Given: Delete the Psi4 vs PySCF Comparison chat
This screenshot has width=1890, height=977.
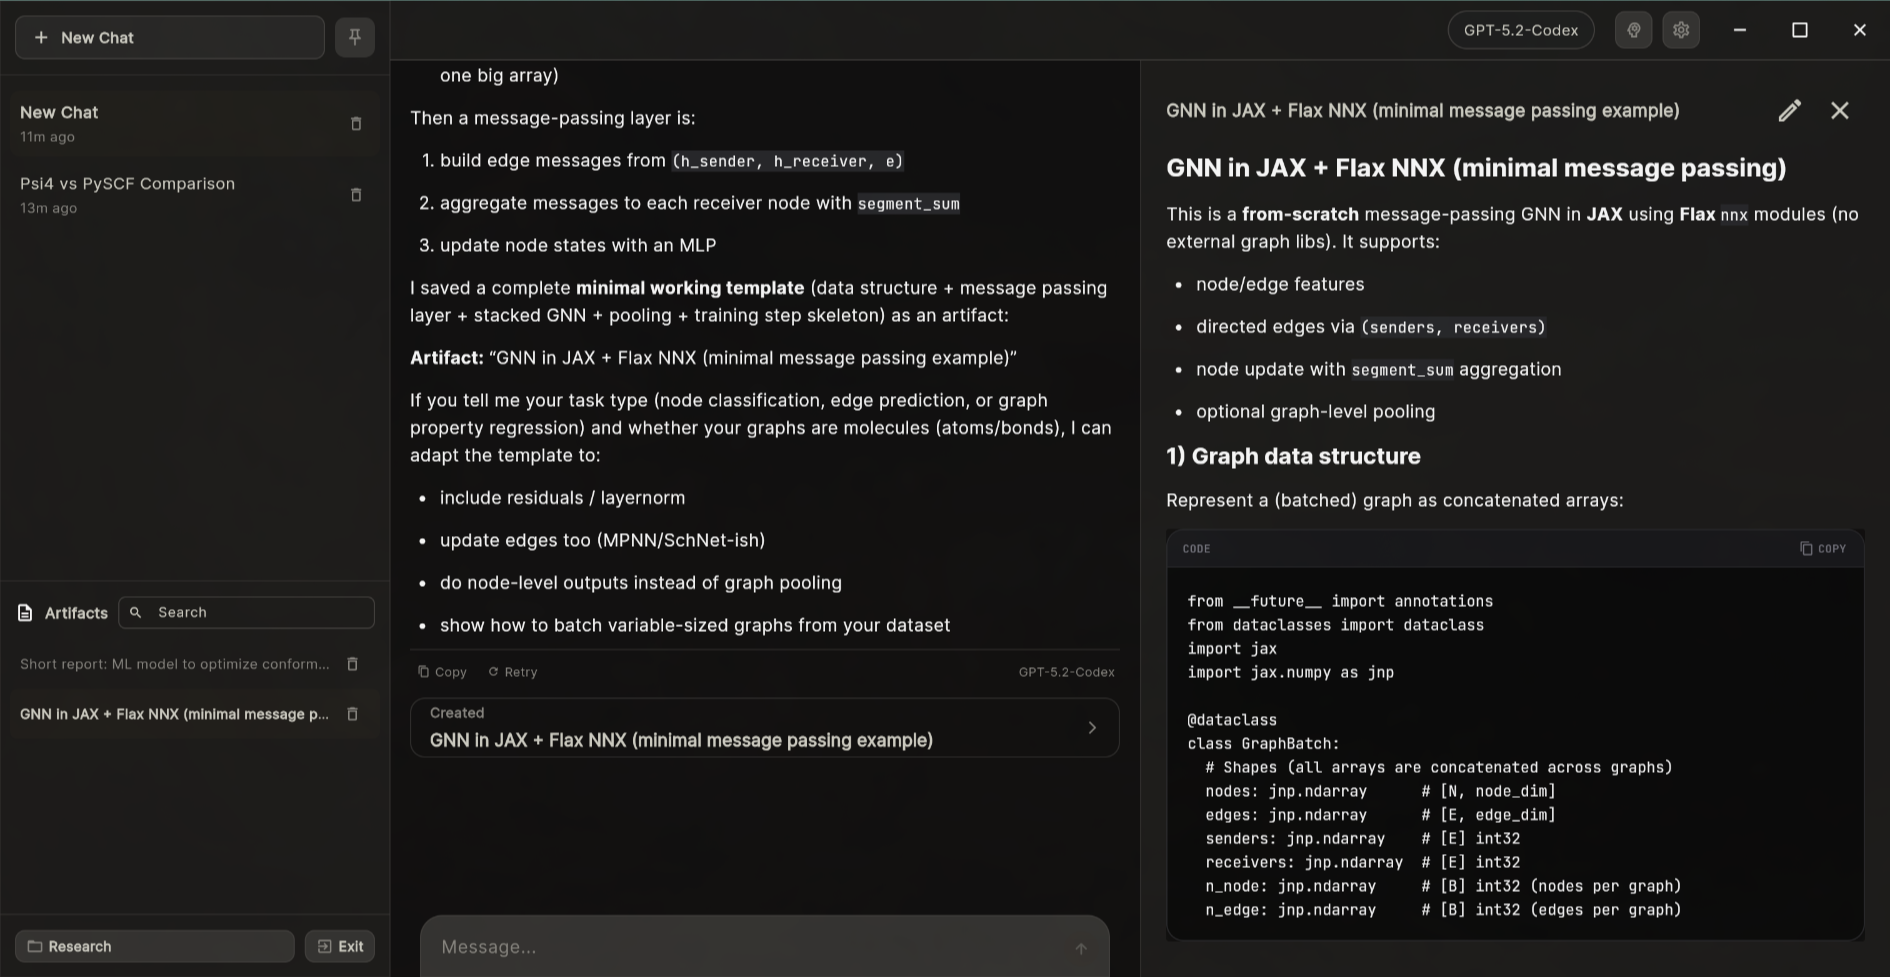Looking at the screenshot, I should pyautogui.click(x=356, y=195).
